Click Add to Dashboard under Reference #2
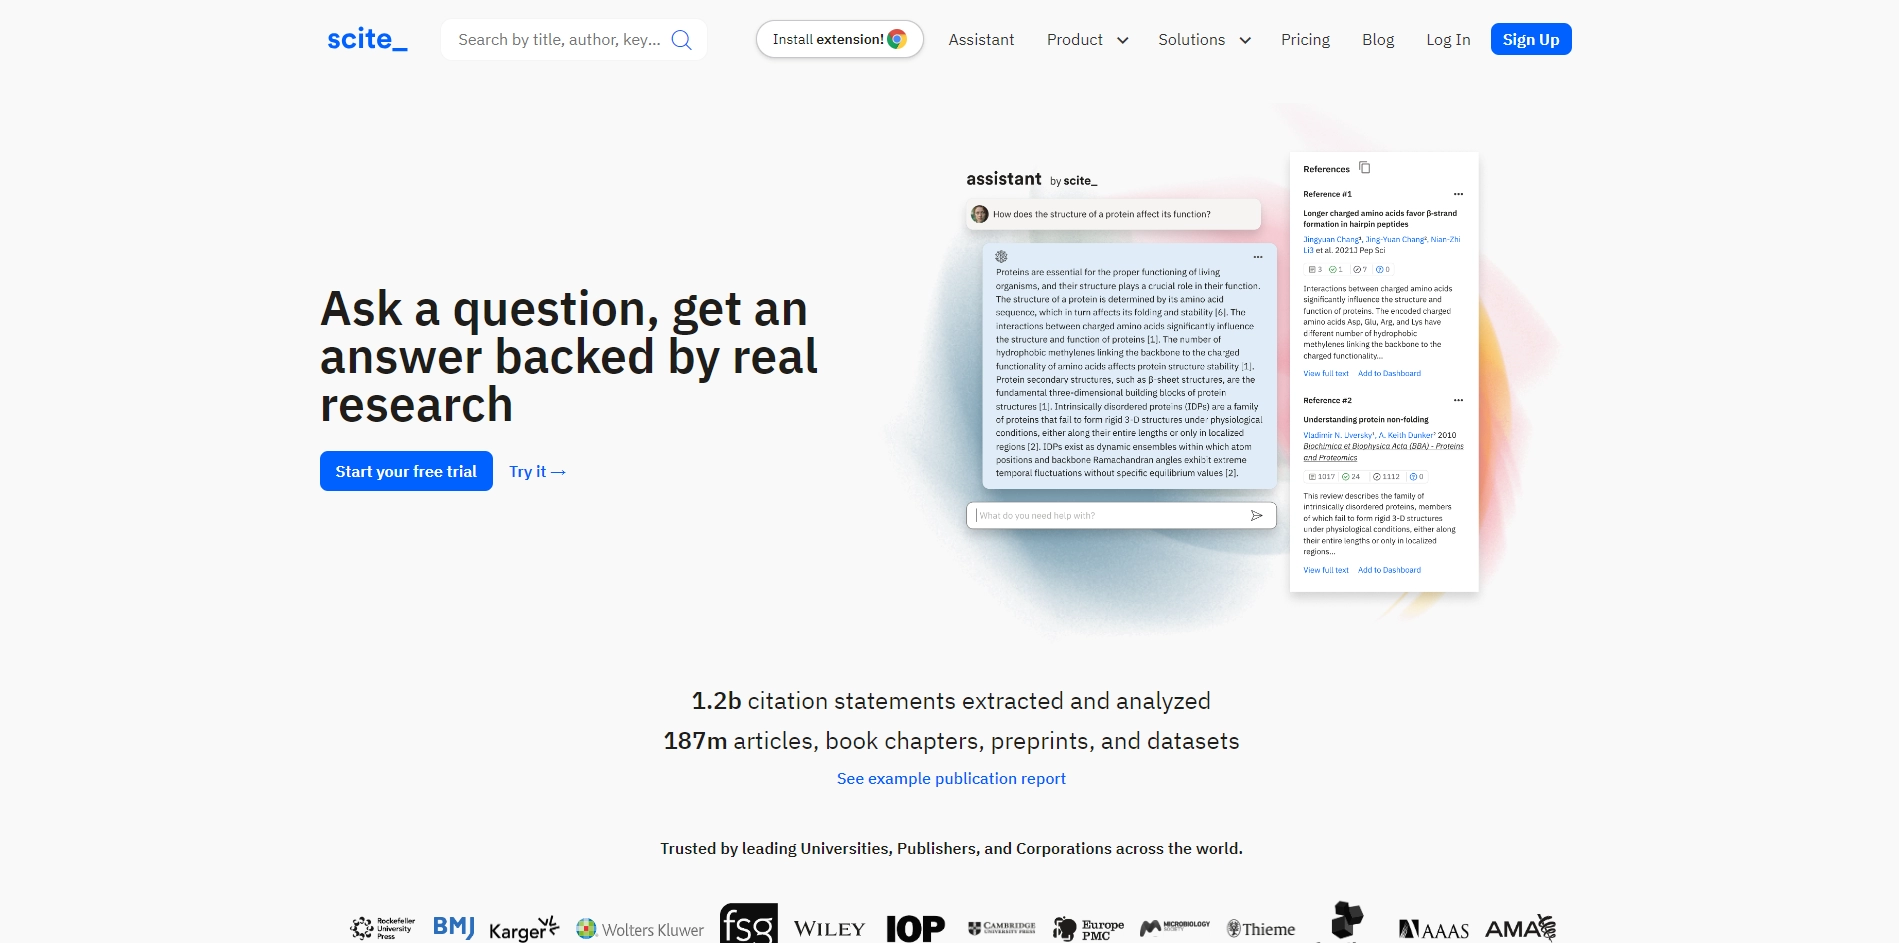This screenshot has width=1899, height=943. [1389, 570]
